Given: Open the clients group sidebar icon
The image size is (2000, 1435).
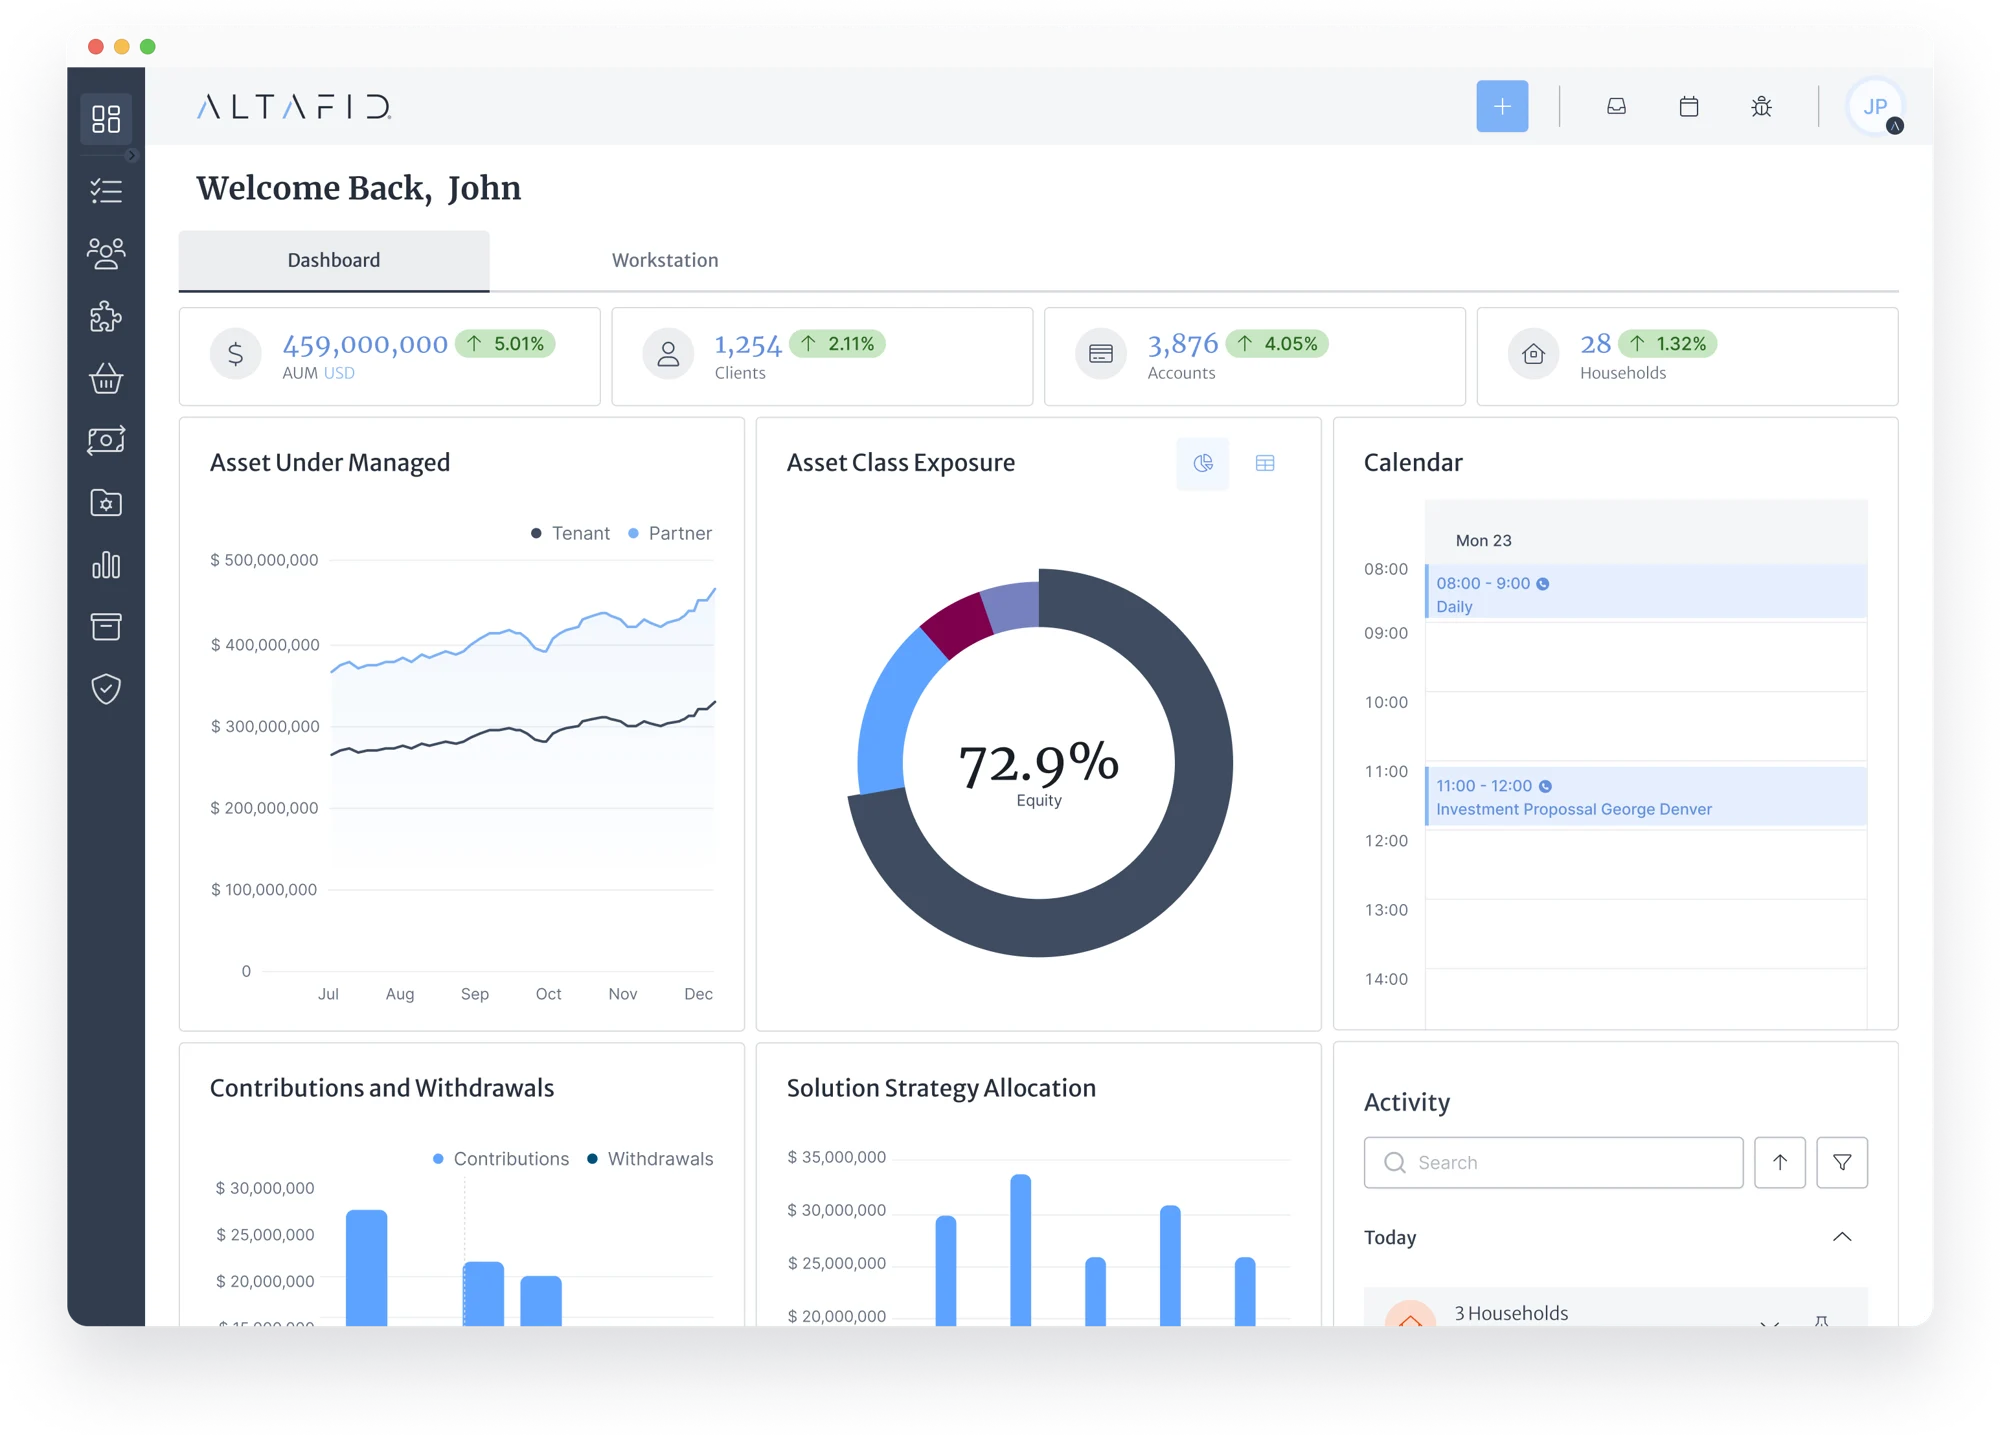Looking at the screenshot, I should pos(106,254).
